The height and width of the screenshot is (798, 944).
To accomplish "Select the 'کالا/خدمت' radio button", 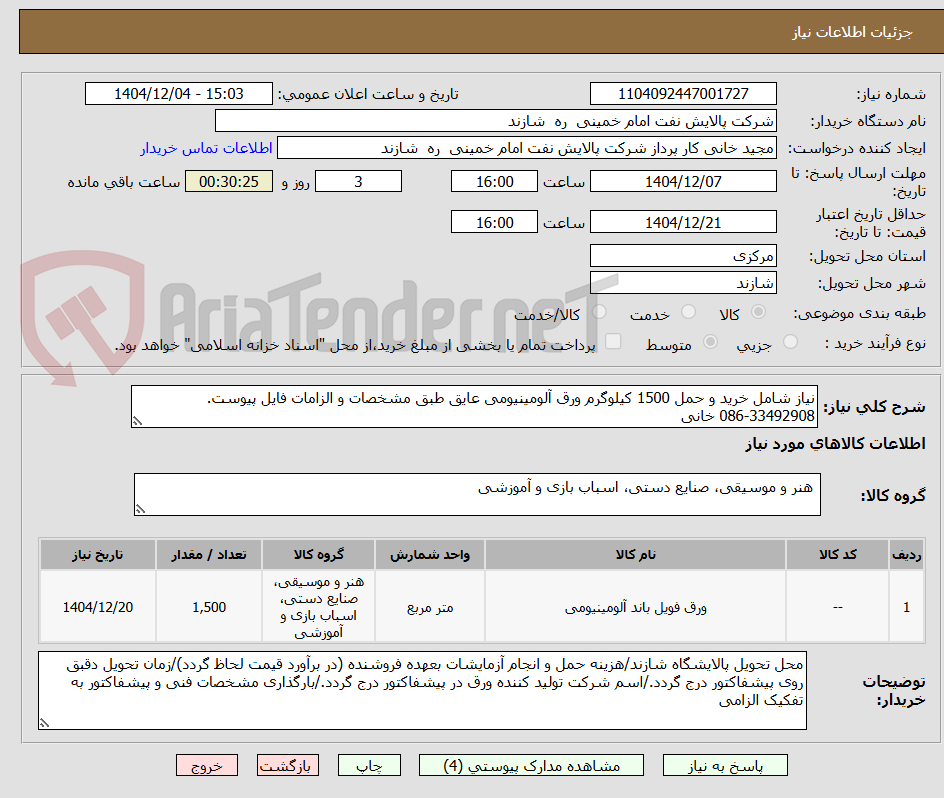I will tap(599, 312).
